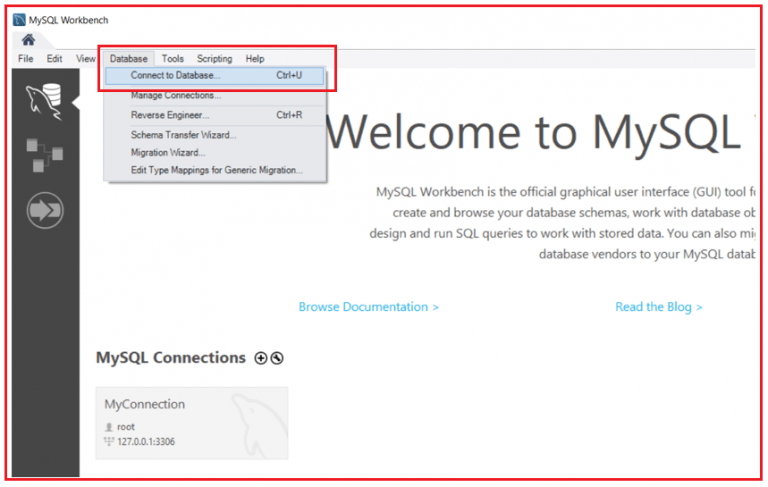Open the MyConnection tile
This screenshot has height=487, width=768.
(x=191, y=422)
